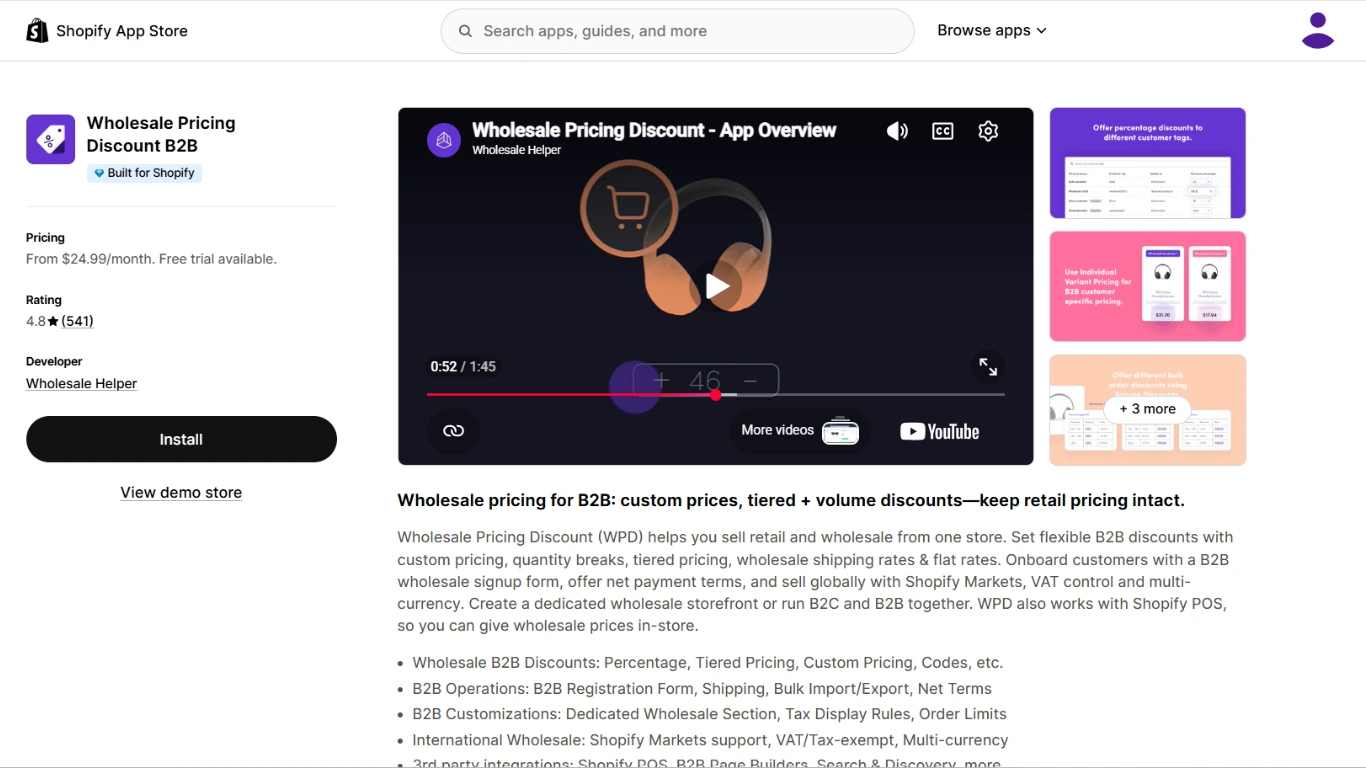1366x768 pixels.
Task: Open the video on YouTube
Action: coord(940,432)
